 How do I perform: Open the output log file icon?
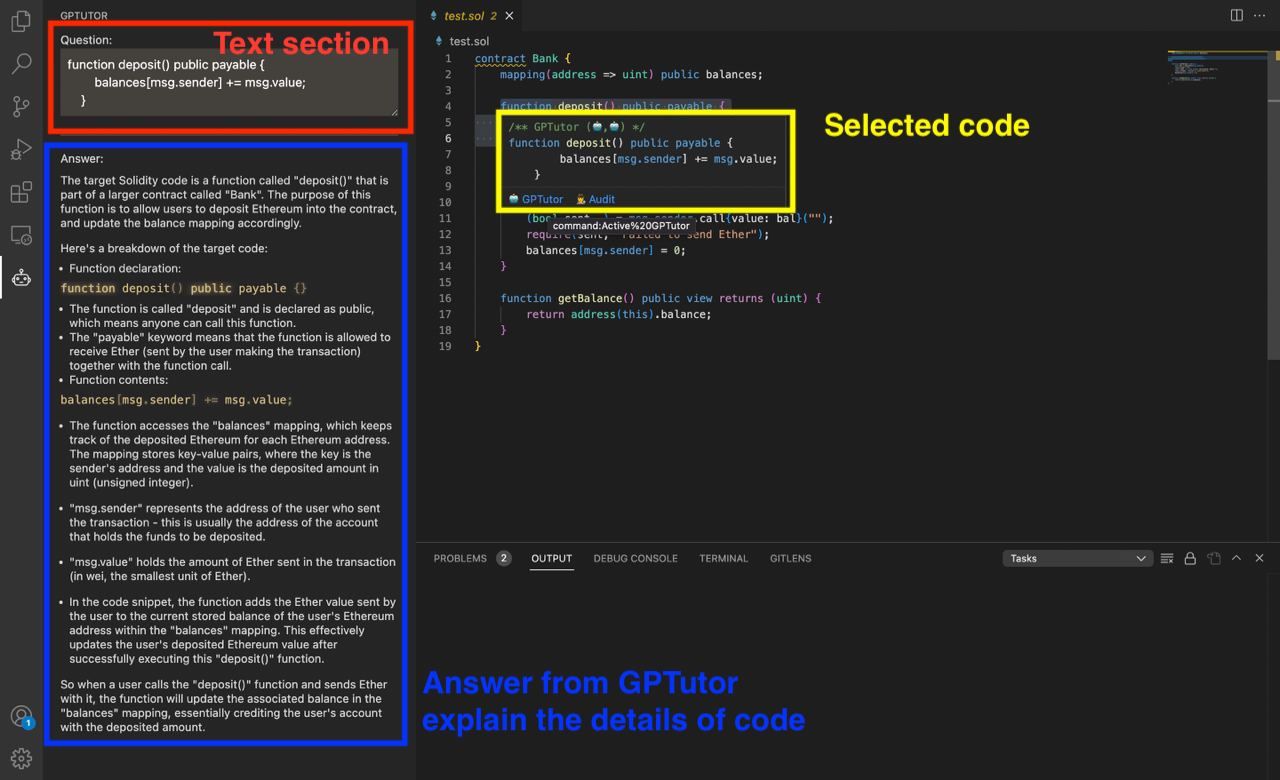pos(1213,558)
